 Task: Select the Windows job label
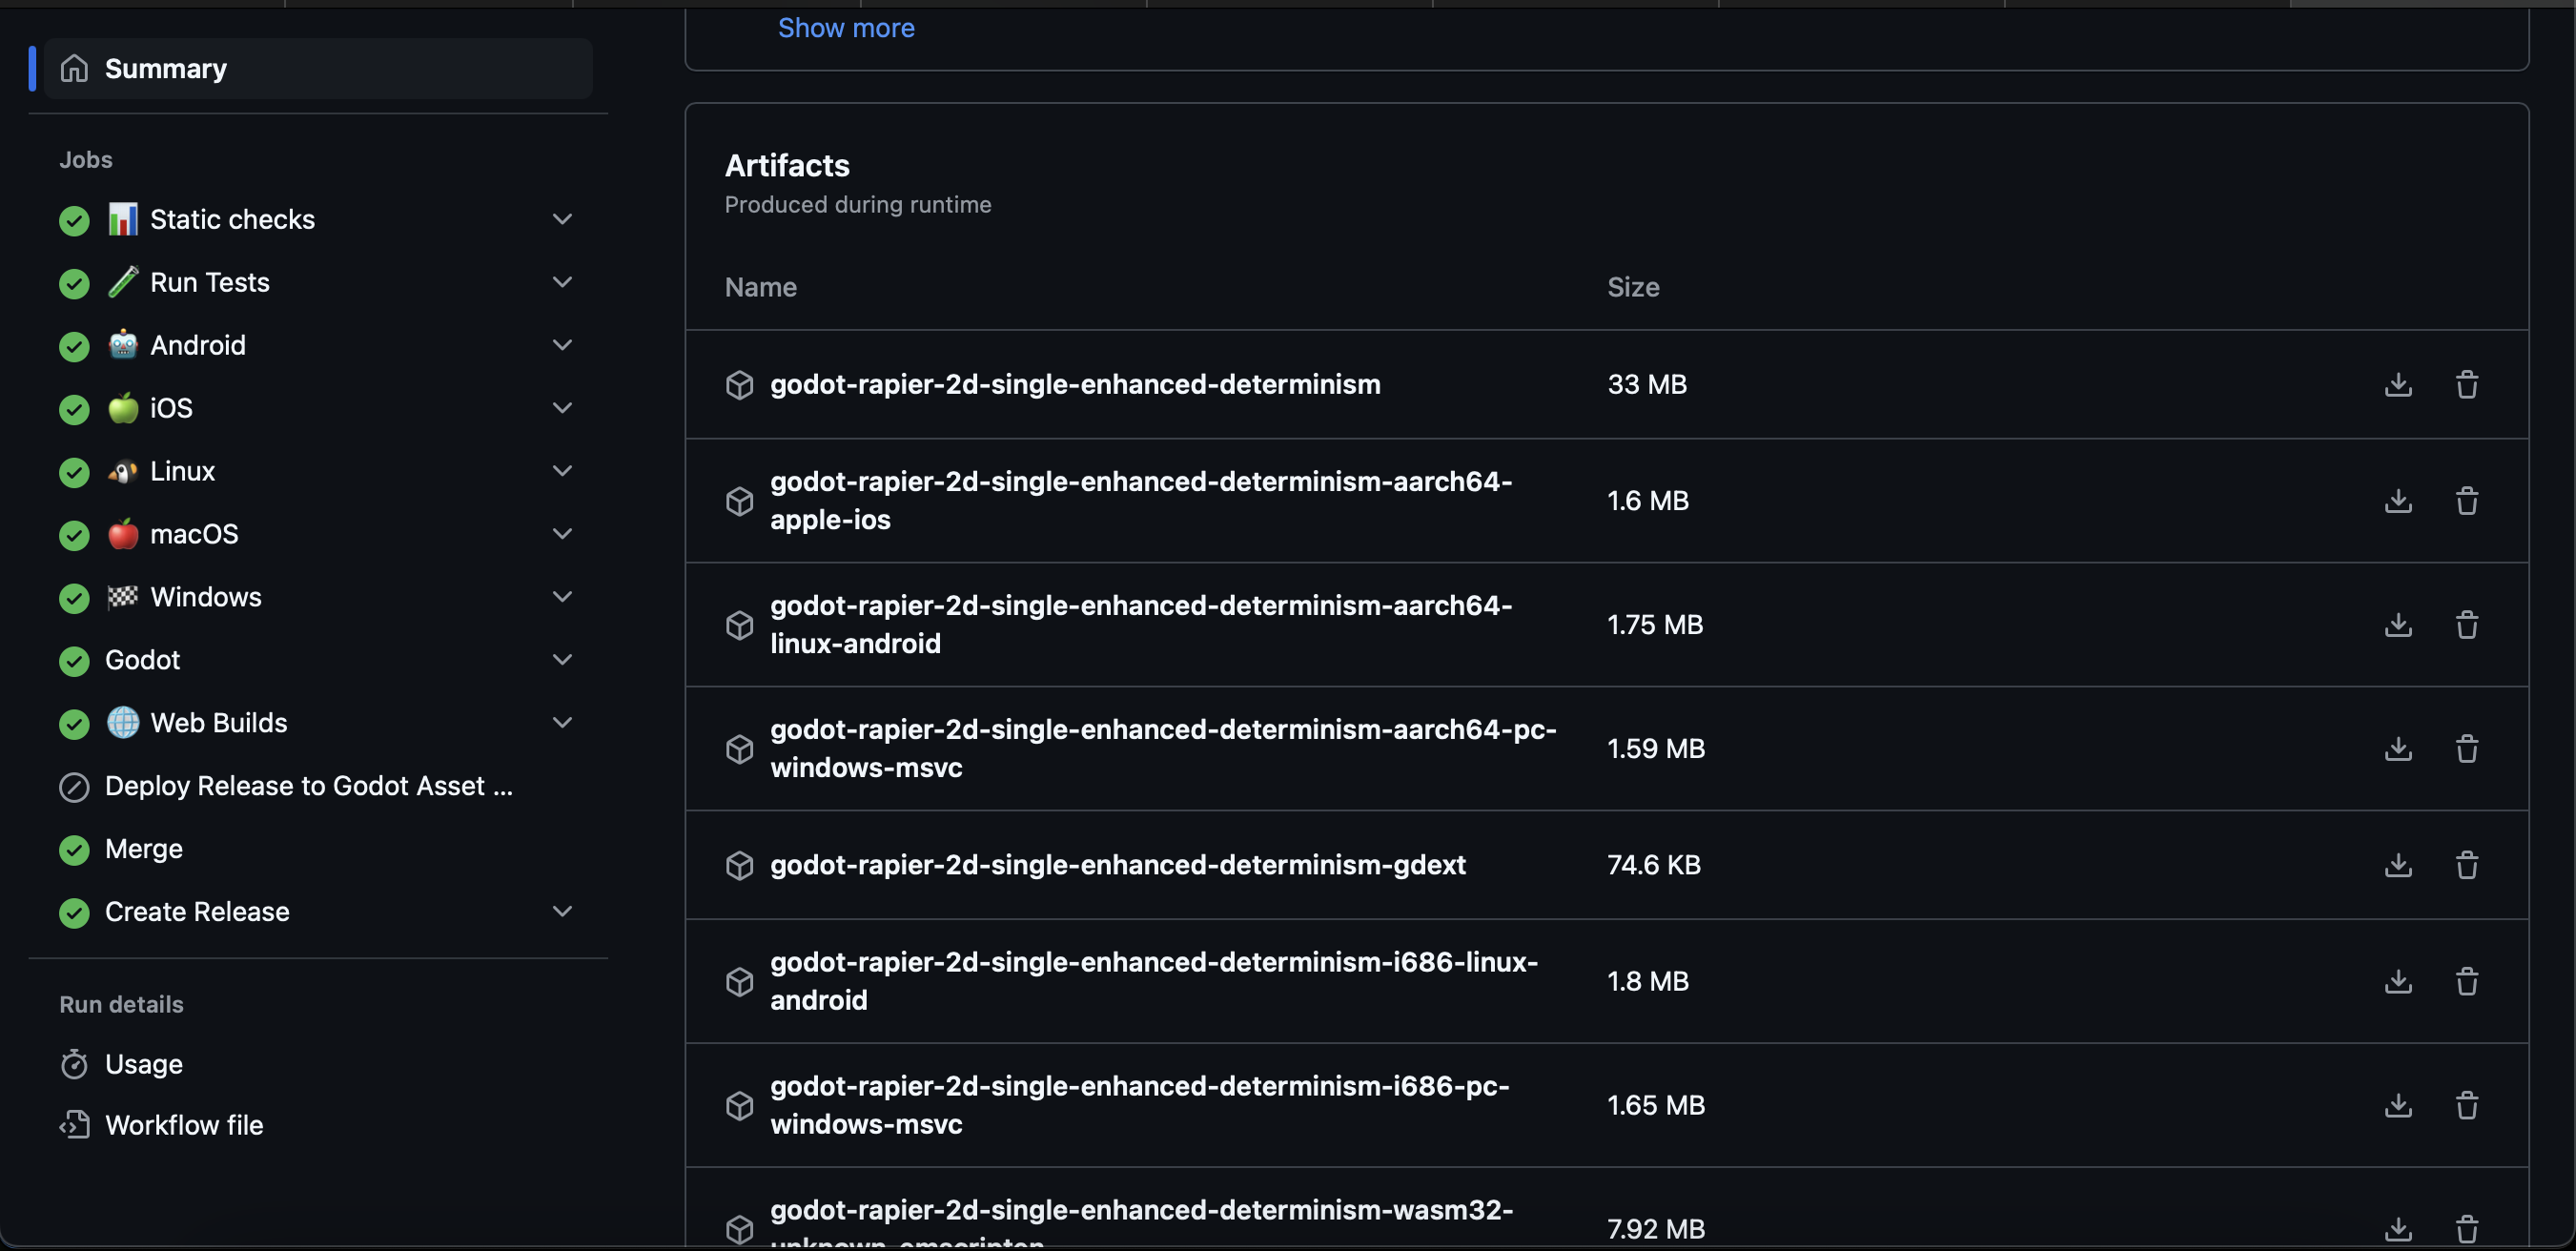(206, 597)
